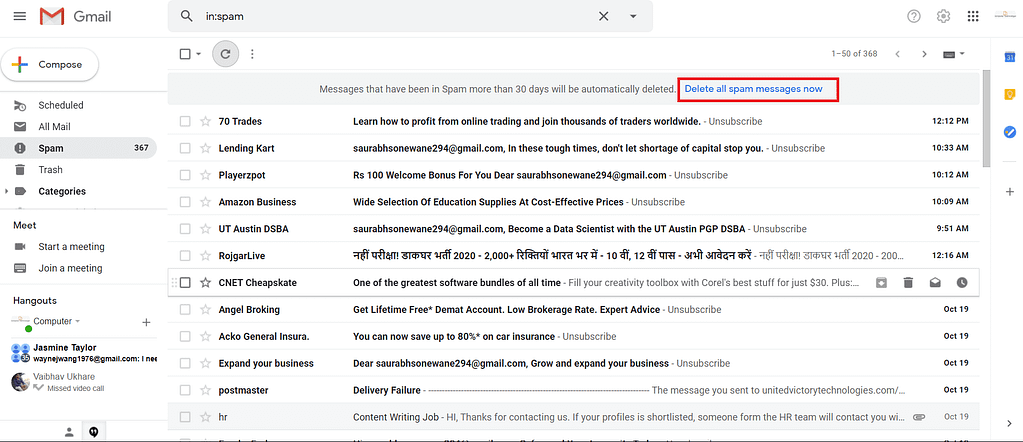Snooze the CNET Cheapskate email

[962, 283]
